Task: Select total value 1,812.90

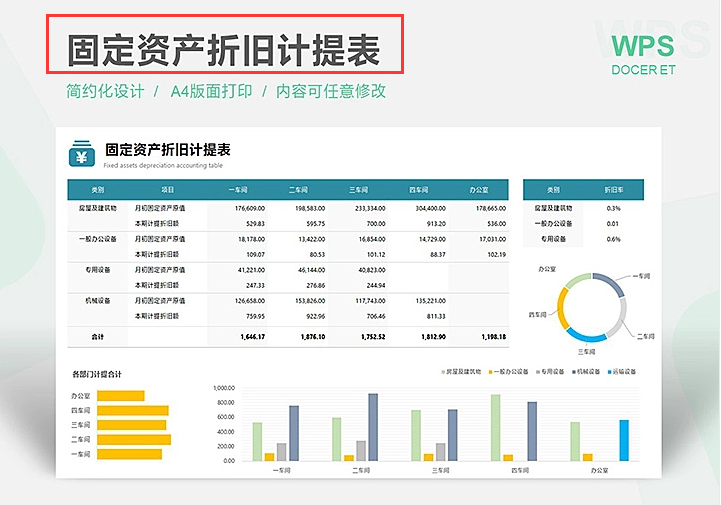Action: pyautogui.click(x=433, y=337)
